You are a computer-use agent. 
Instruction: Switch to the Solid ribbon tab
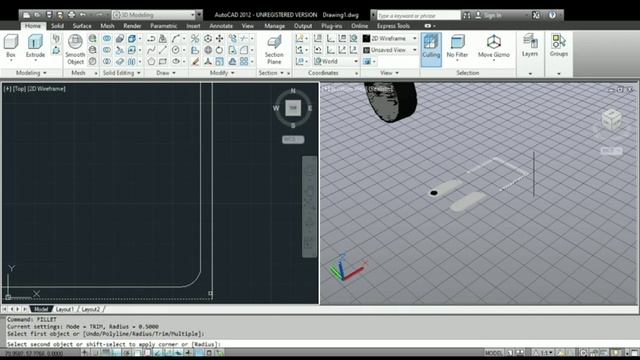click(57, 26)
